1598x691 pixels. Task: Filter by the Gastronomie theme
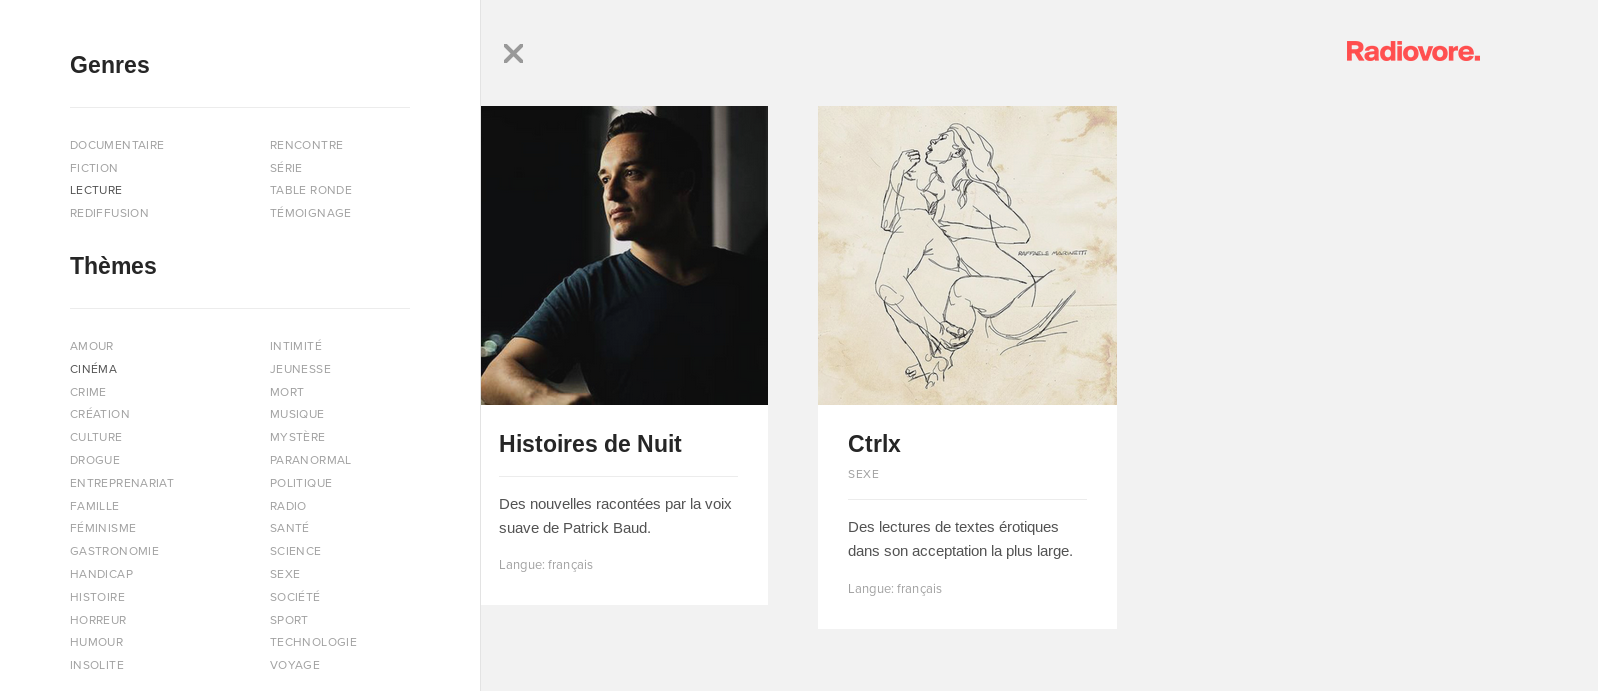[x=114, y=551]
